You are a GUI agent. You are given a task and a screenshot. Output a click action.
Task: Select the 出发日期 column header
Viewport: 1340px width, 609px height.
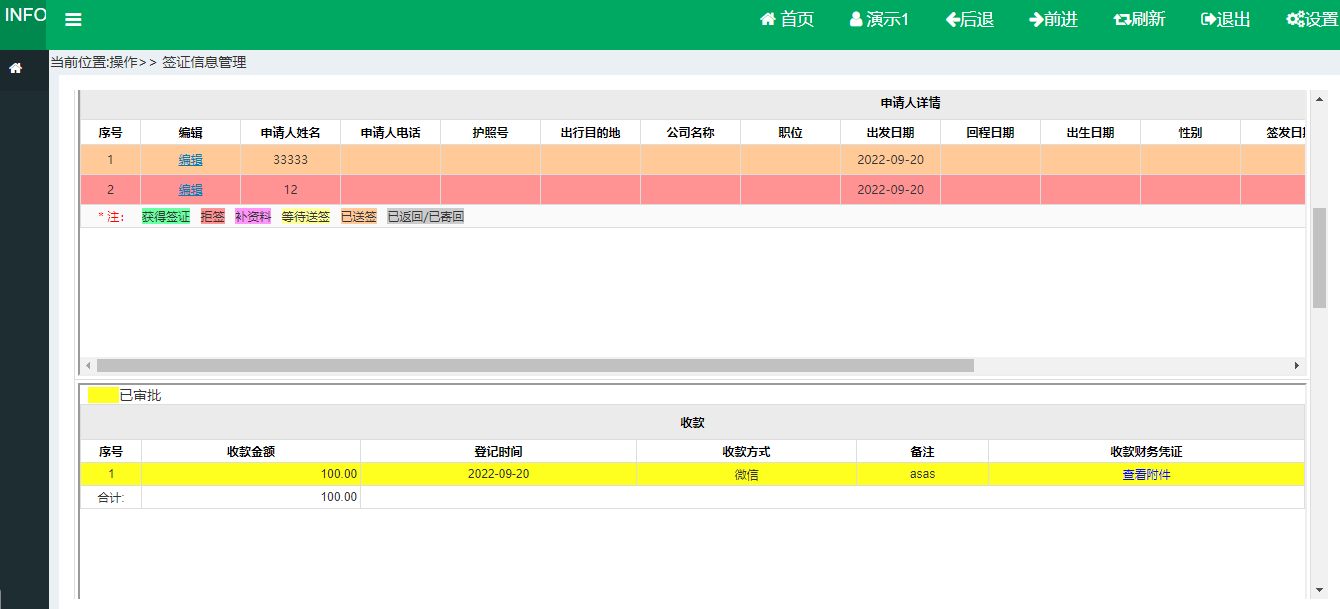click(x=890, y=133)
